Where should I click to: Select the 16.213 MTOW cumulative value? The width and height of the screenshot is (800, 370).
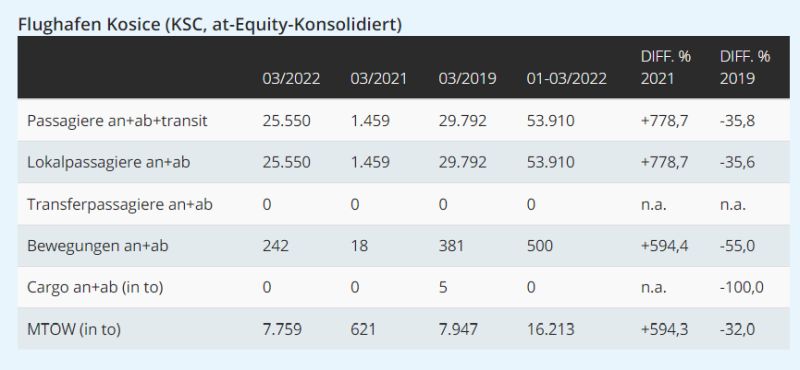click(550, 329)
